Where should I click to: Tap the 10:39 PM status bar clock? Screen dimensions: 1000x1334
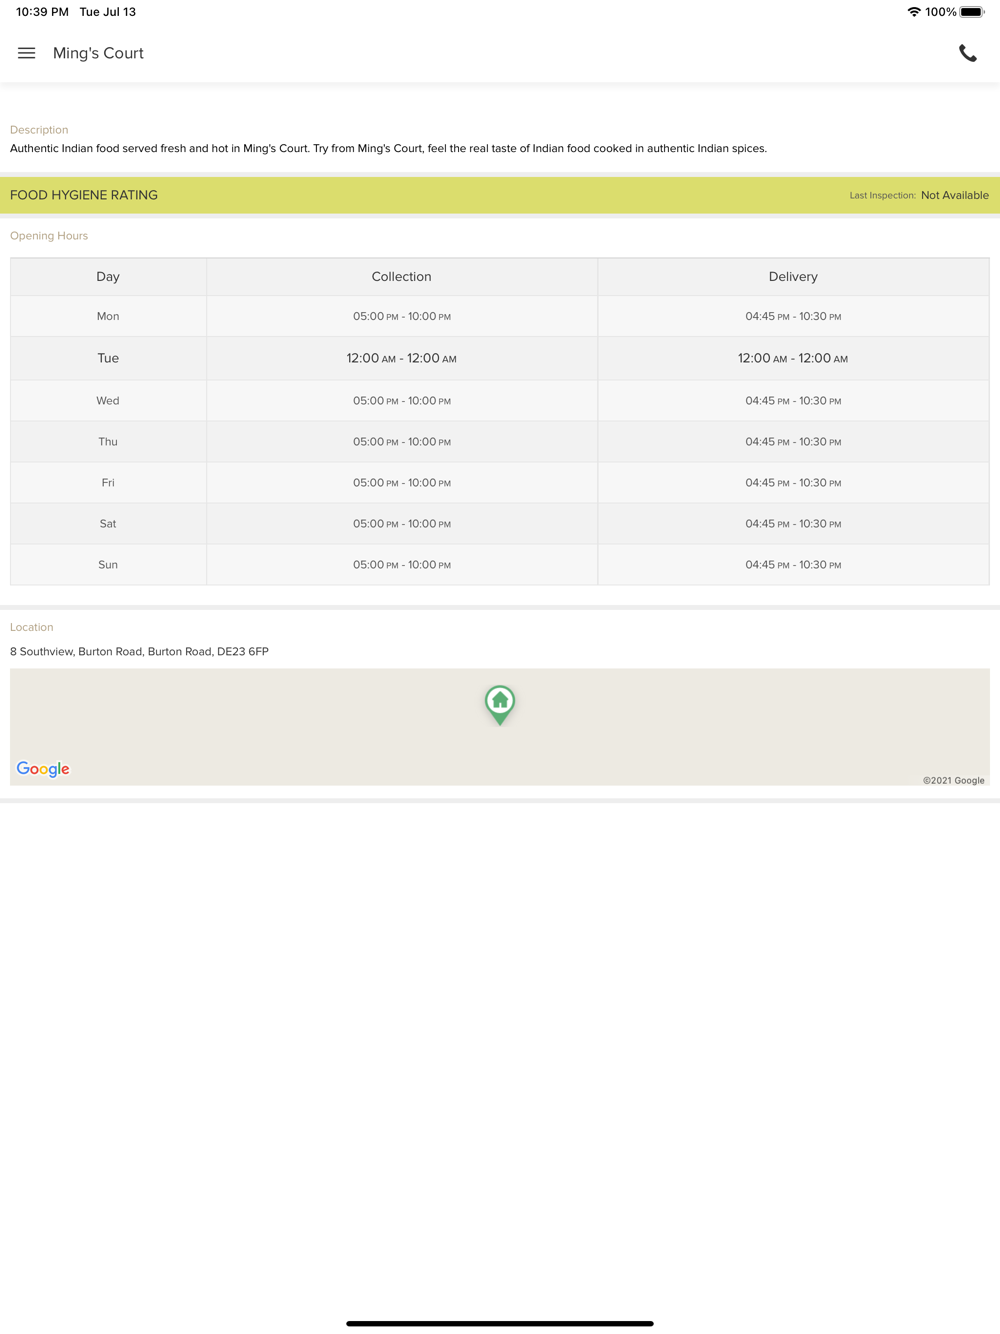click(x=42, y=12)
